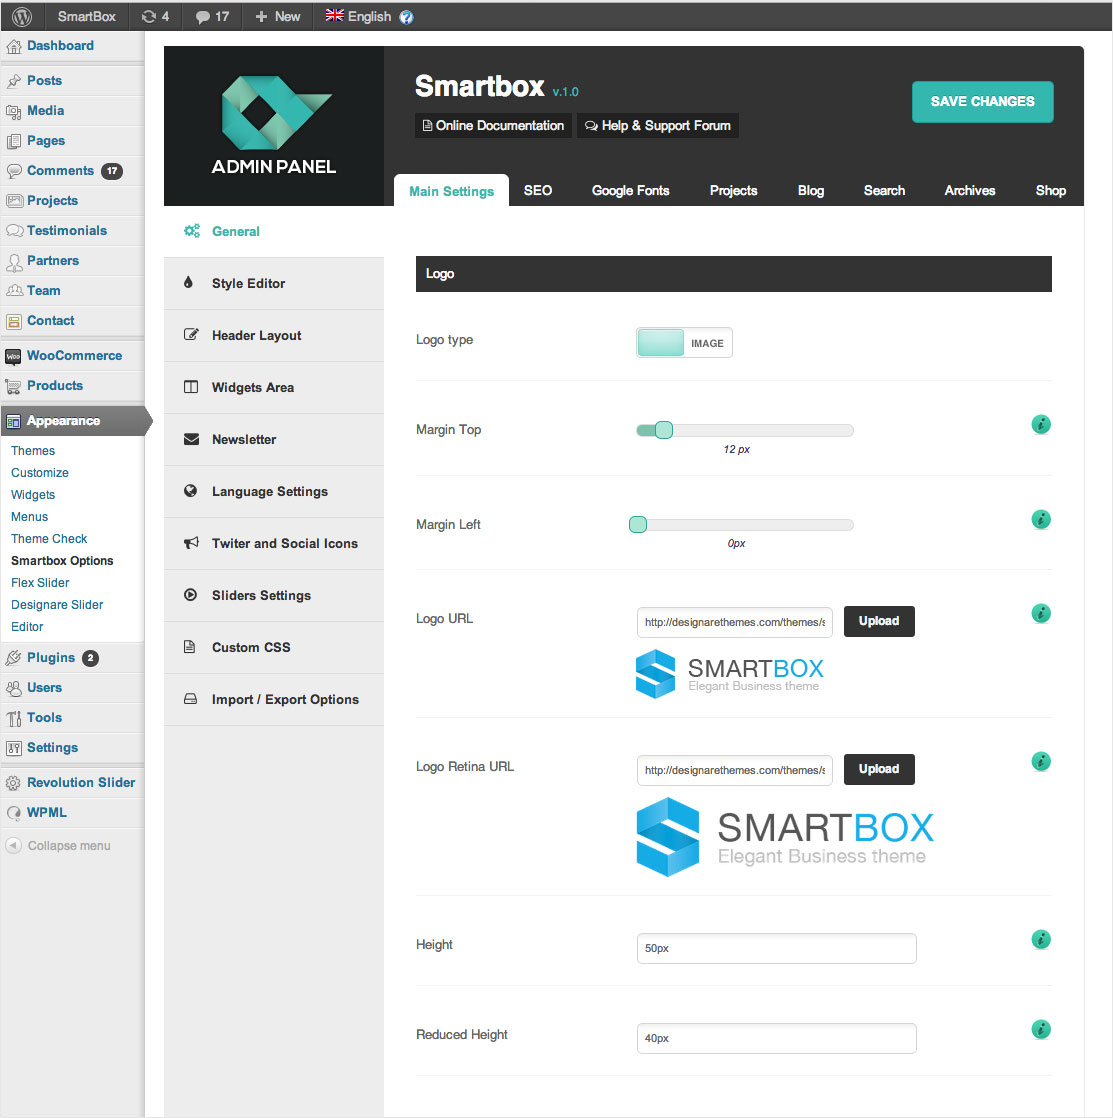
Task: Open the Customize submenu link
Action: [40, 473]
